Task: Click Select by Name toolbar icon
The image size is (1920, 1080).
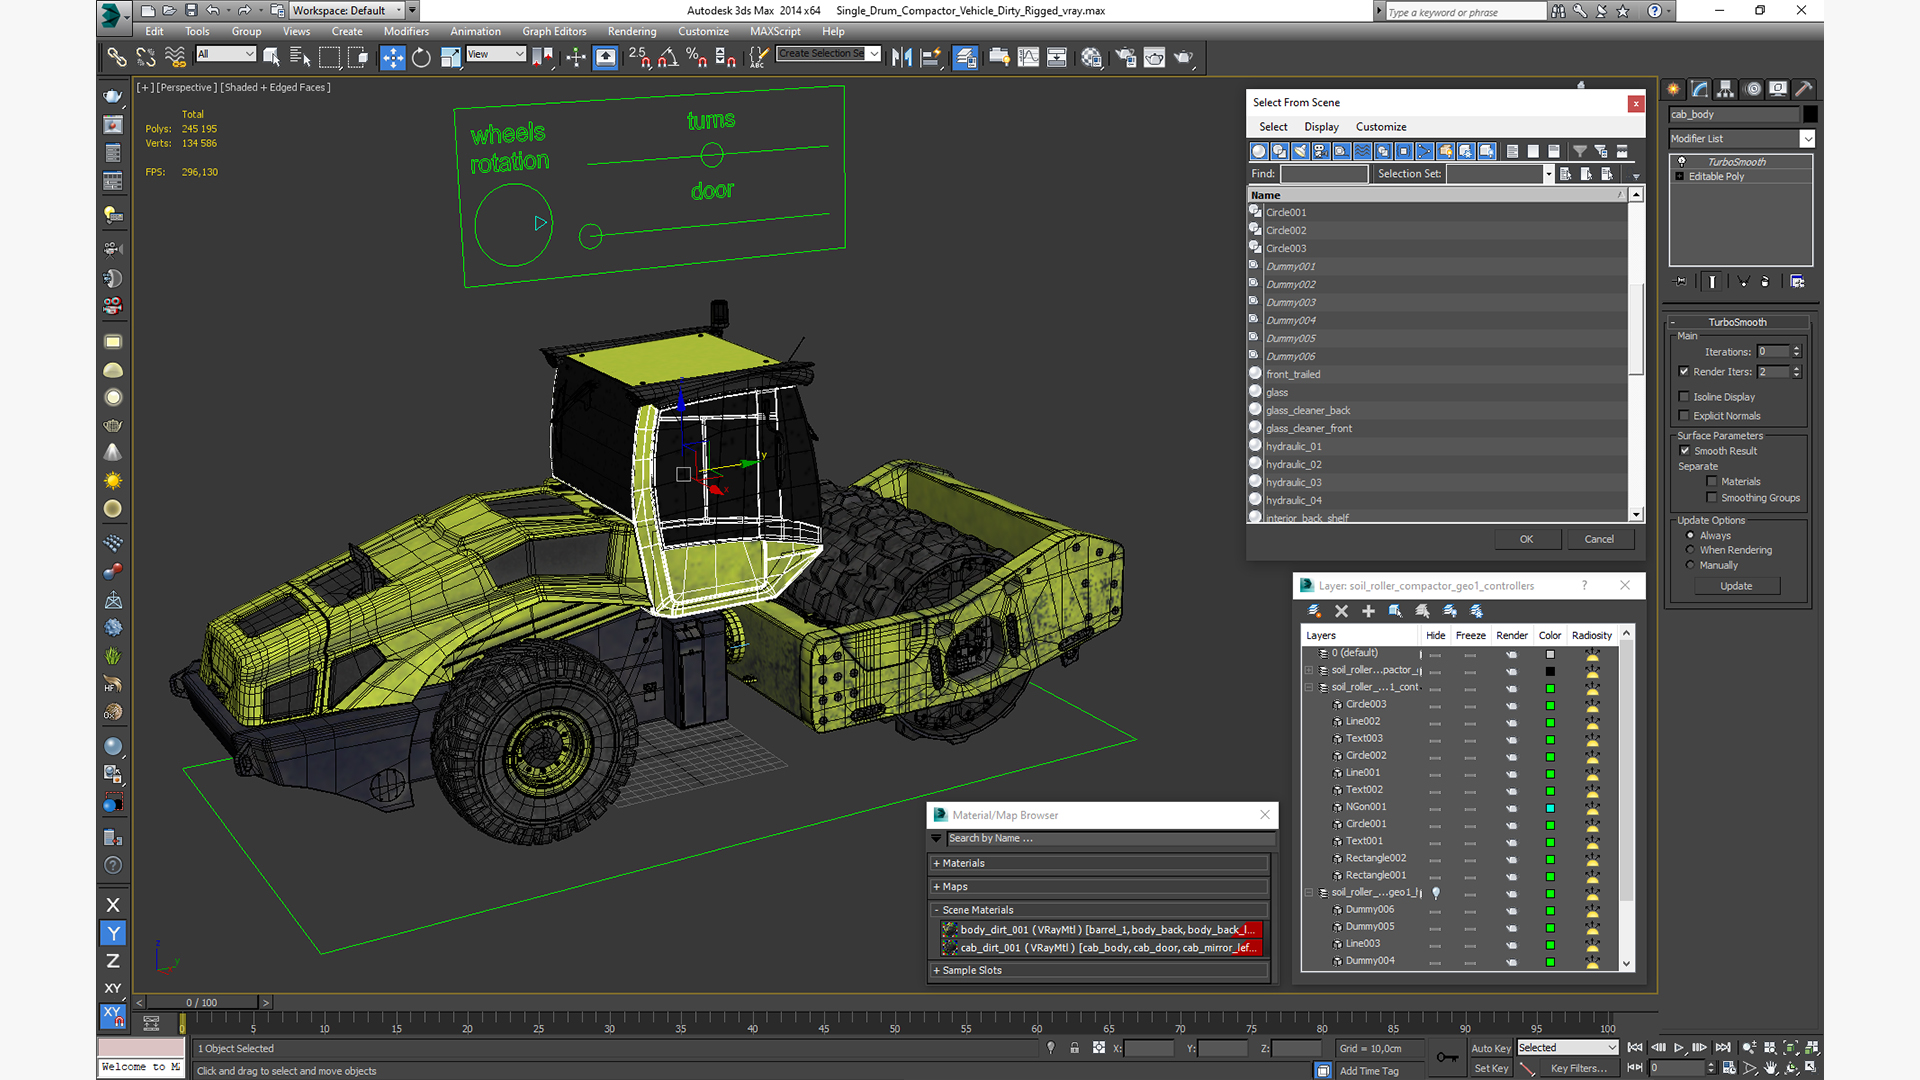Action: point(300,57)
